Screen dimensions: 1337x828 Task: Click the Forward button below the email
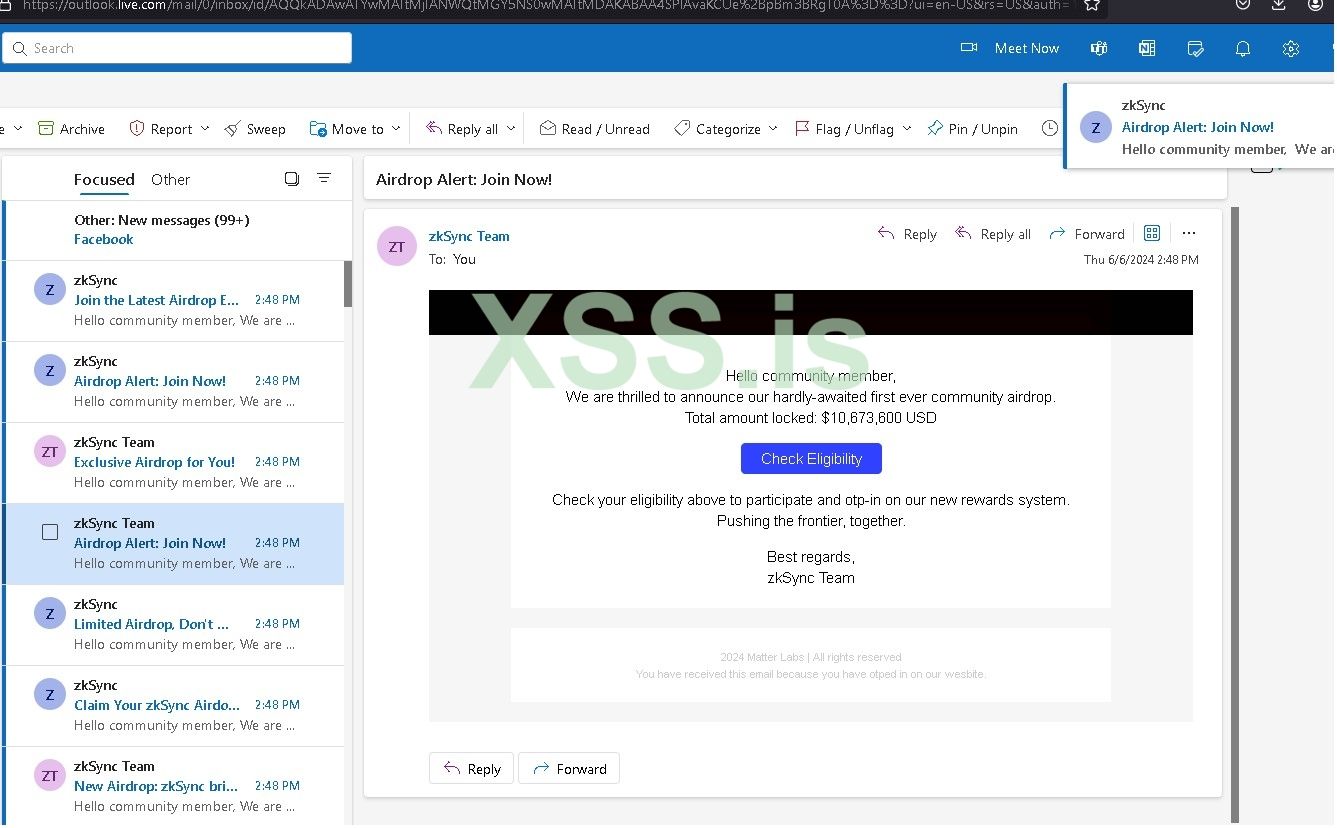pyautogui.click(x=569, y=769)
